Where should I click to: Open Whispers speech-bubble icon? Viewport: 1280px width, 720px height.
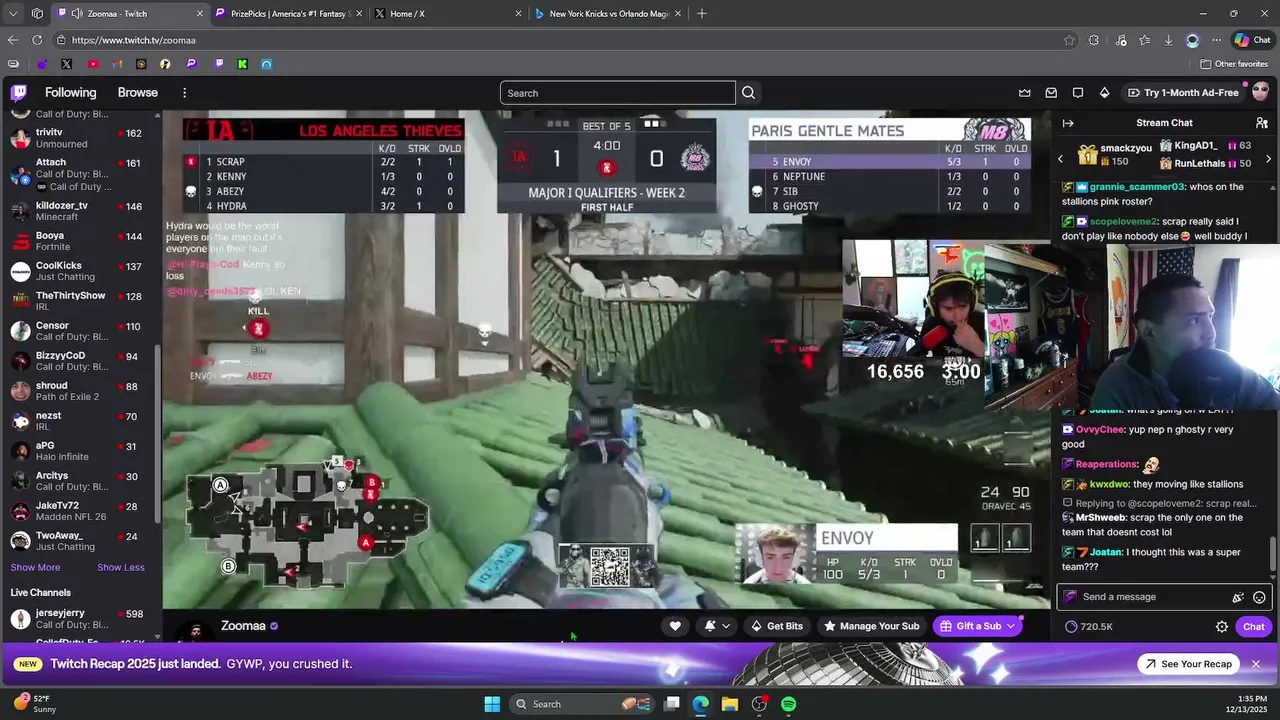(1078, 93)
